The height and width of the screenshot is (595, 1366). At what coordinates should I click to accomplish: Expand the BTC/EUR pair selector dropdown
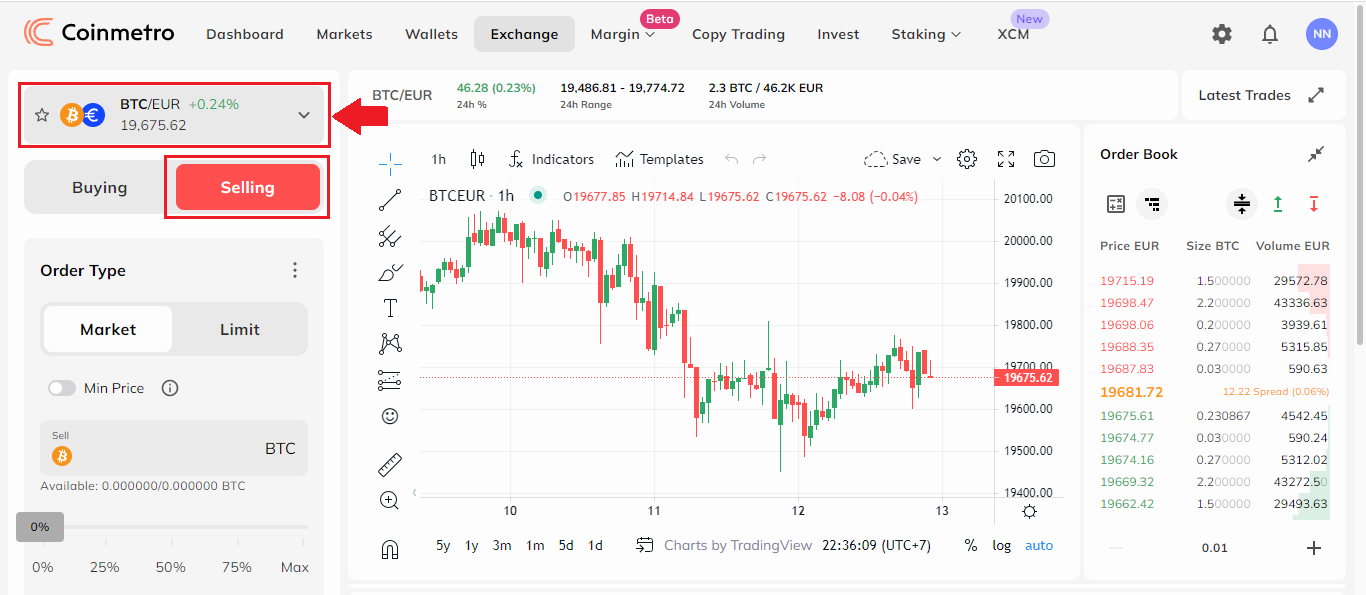(304, 115)
